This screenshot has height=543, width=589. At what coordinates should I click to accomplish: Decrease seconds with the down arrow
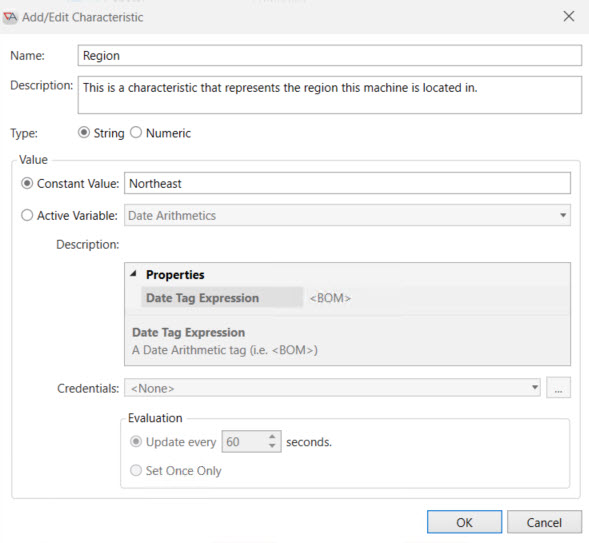(x=272, y=446)
